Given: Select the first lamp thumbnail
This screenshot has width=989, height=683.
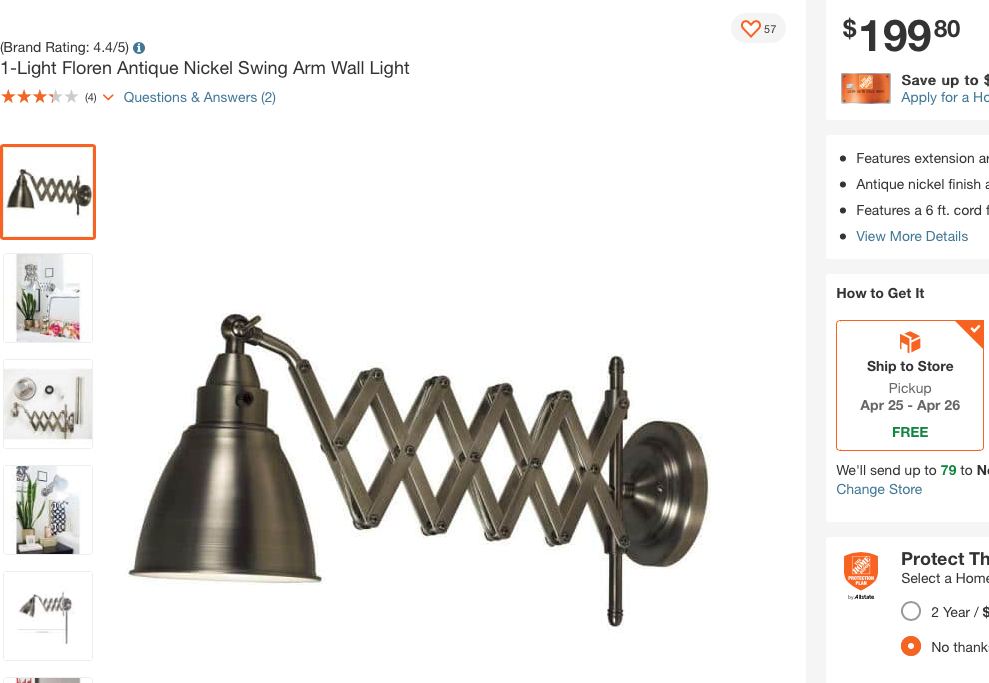Looking at the screenshot, I should coord(49,192).
